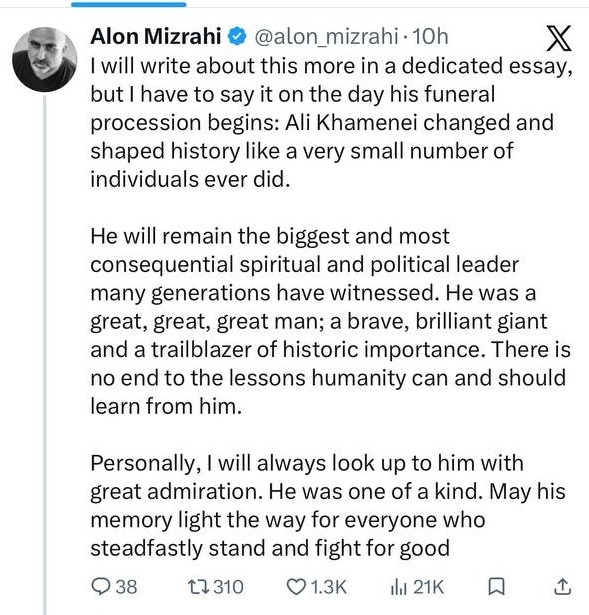The height and width of the screenshot is (615, 589).
Task: Open the Alon Mizrahi display name
Action: point(156,36)
